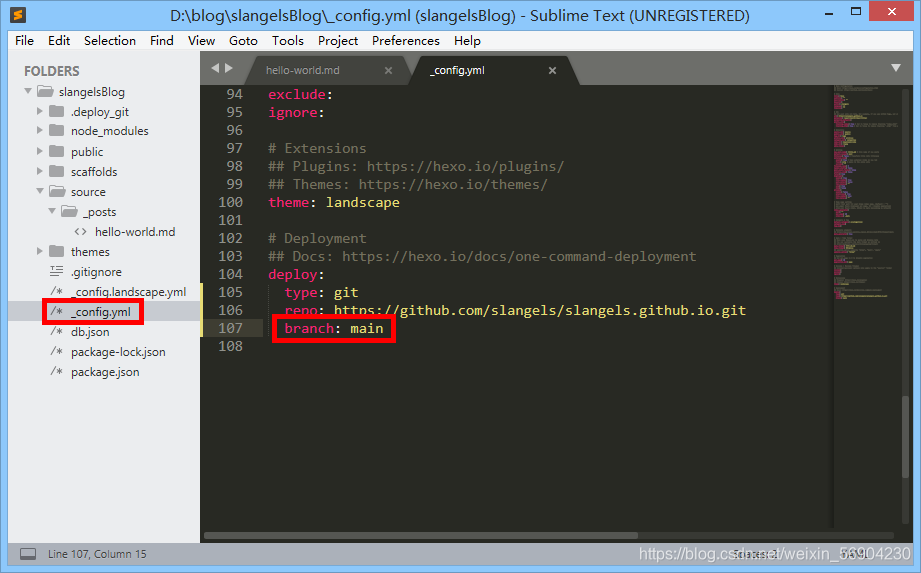Open the Selection menu

click(x=110, y=41)
